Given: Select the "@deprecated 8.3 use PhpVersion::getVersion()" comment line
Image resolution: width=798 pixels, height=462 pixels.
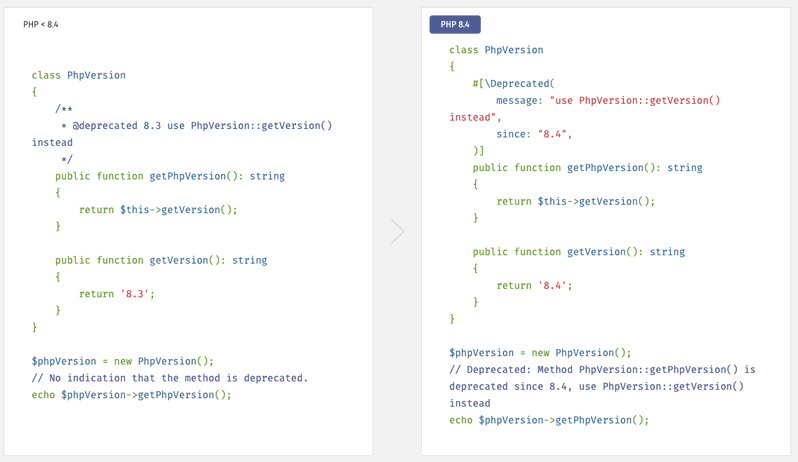Looking at the screenshot, I should pos(196,126).
